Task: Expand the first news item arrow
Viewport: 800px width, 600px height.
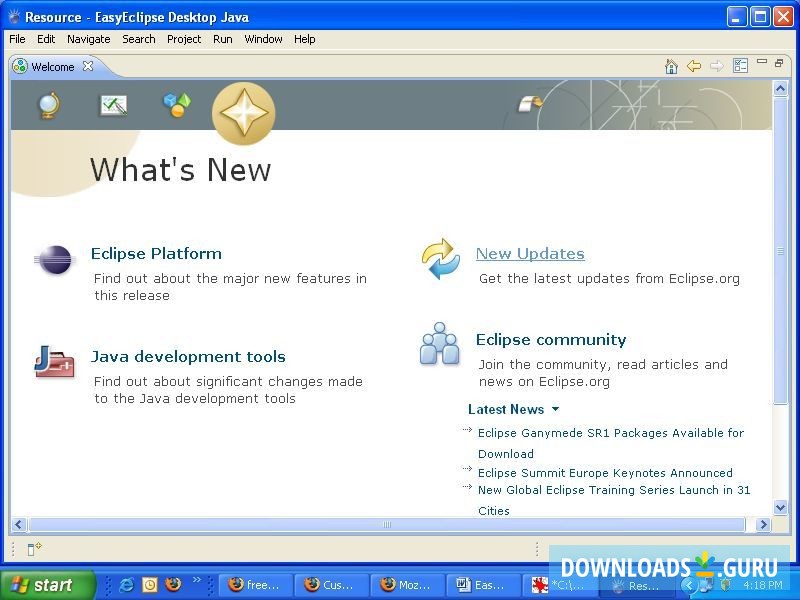Action: (467, 430)
